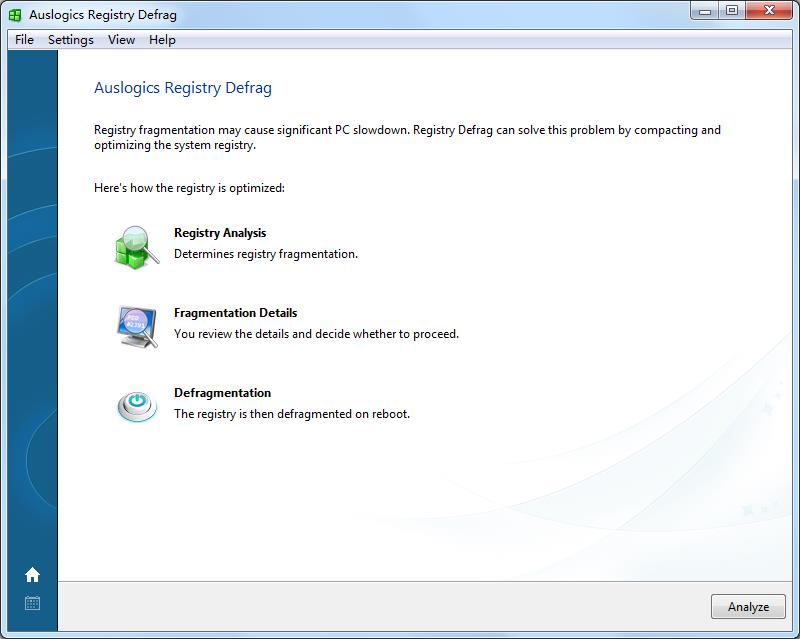Click 'You review the details and decide' text
Screen dimensions: 800x639
click(x=262, y=334)
